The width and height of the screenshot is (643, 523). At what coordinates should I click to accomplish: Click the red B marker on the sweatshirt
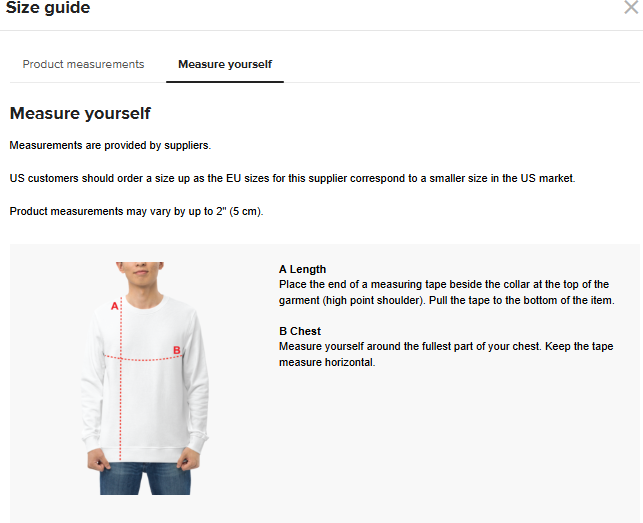coord(177,350)
